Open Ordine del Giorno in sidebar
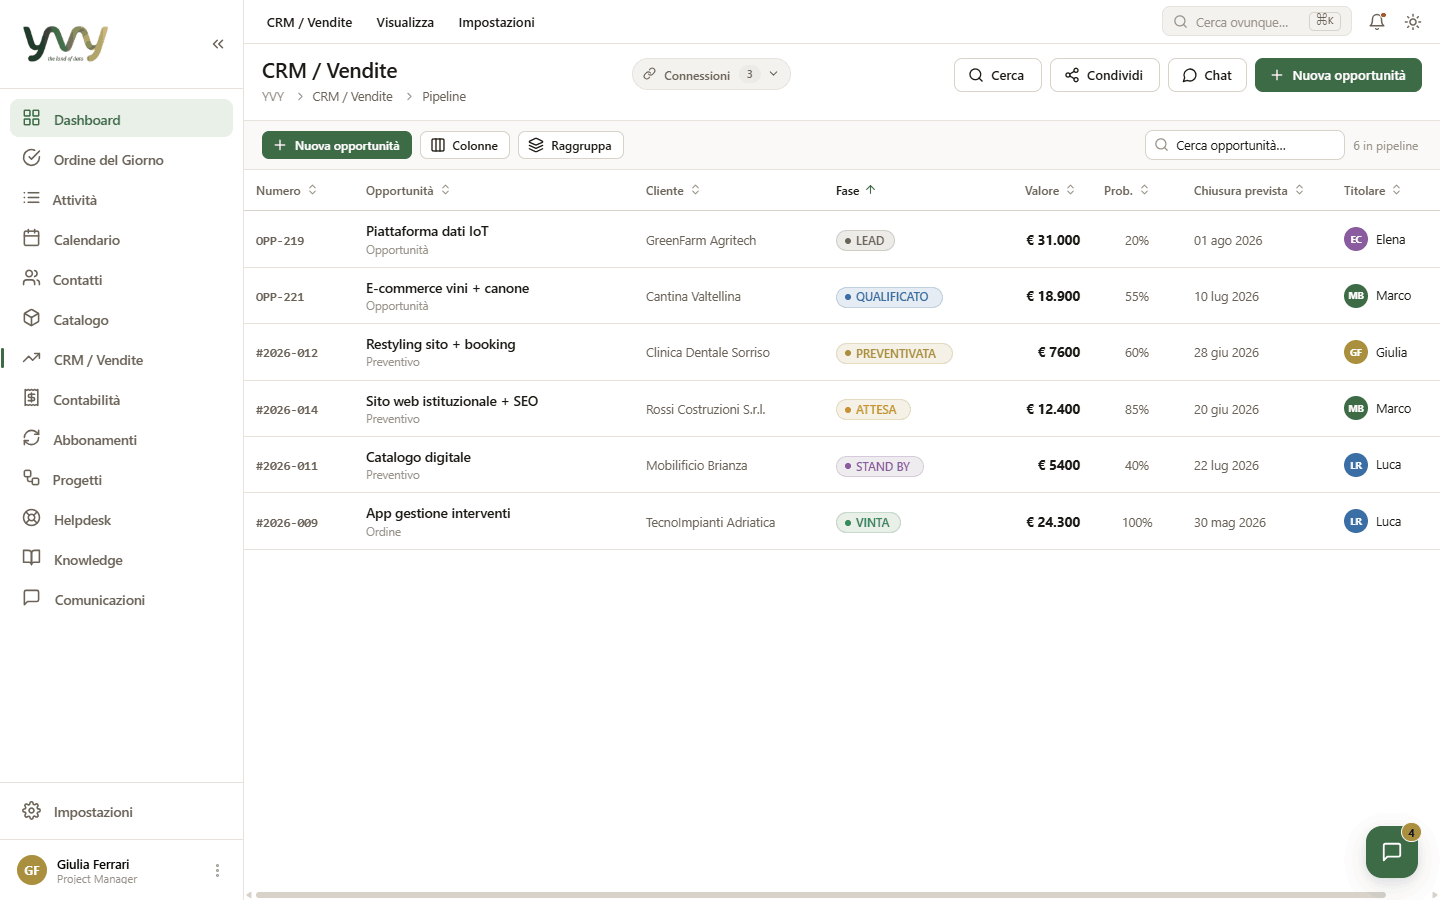This screenshot has width=1440, height=900. tap(121, 159)
